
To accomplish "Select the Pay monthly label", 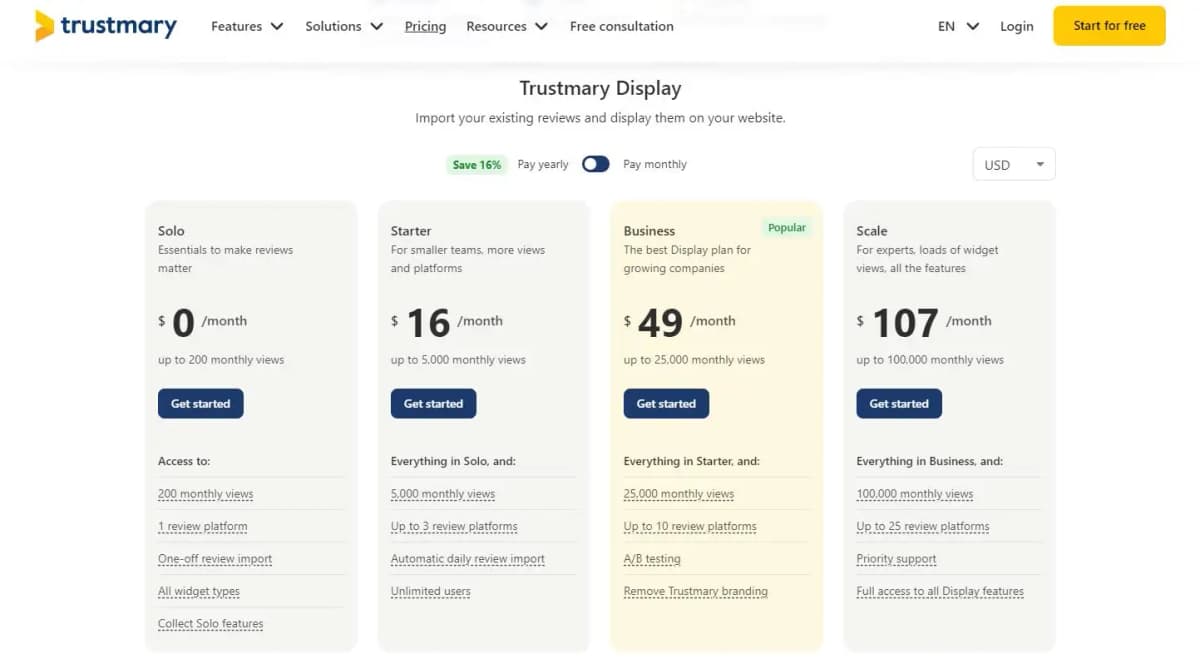I will [655, 164].
